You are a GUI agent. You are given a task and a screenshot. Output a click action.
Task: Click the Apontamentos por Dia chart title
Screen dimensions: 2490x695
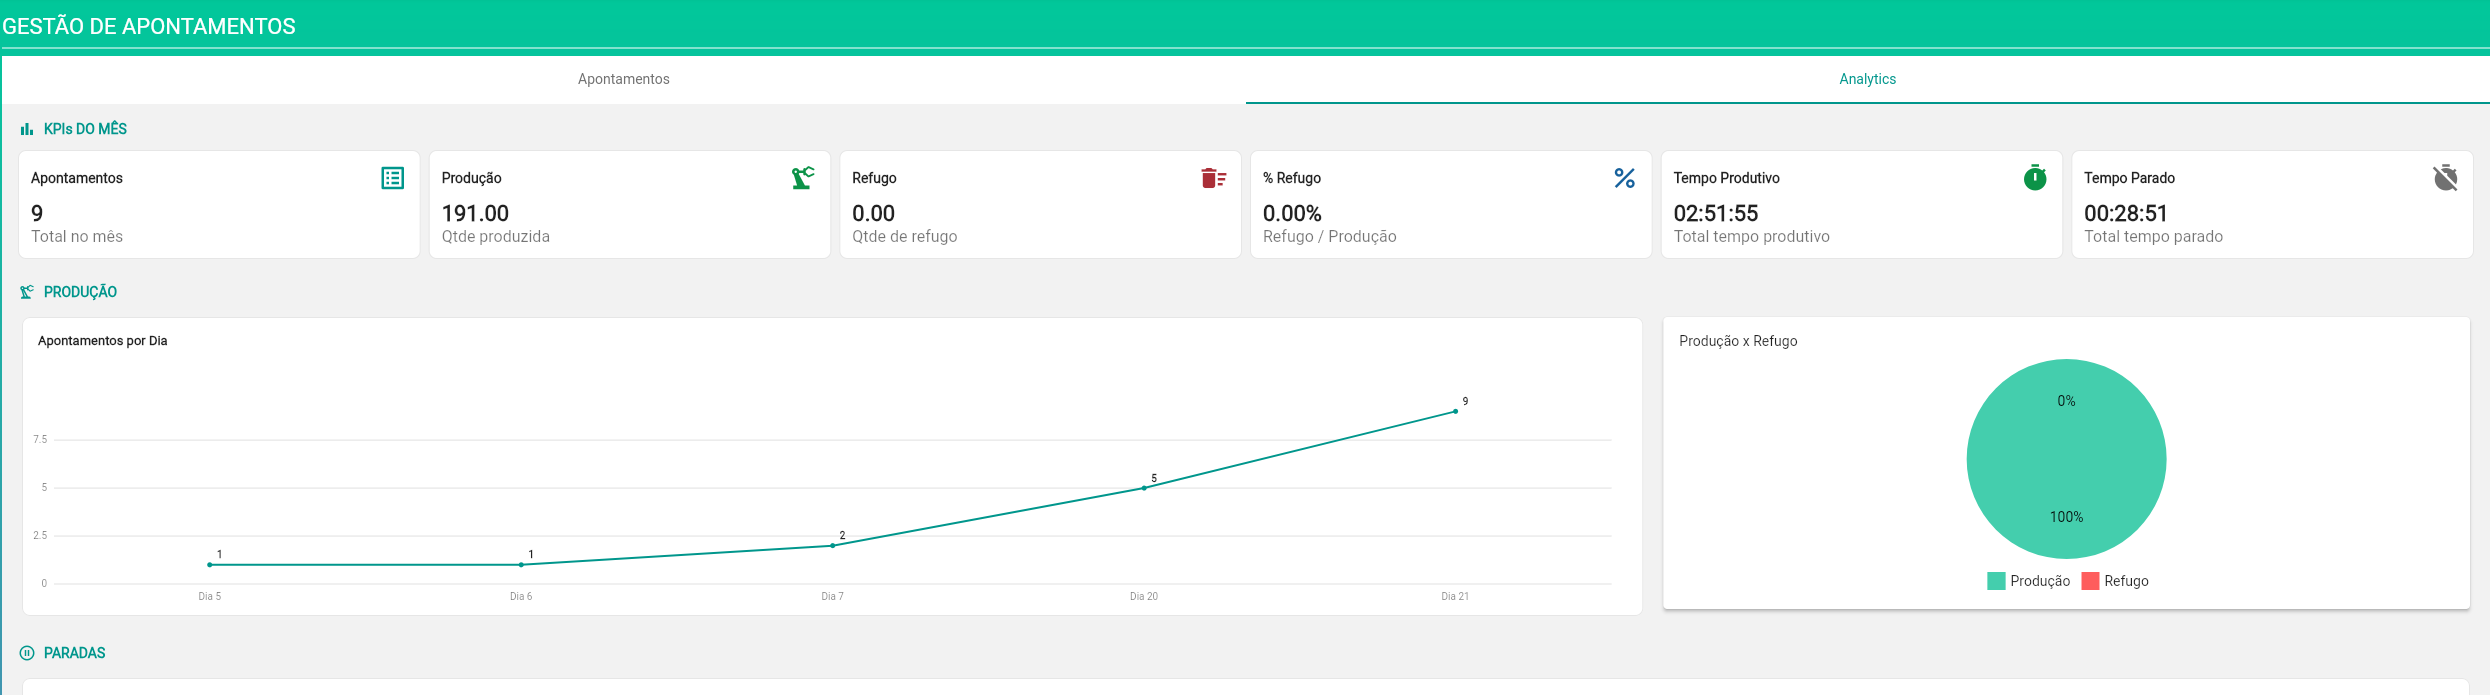103,341
